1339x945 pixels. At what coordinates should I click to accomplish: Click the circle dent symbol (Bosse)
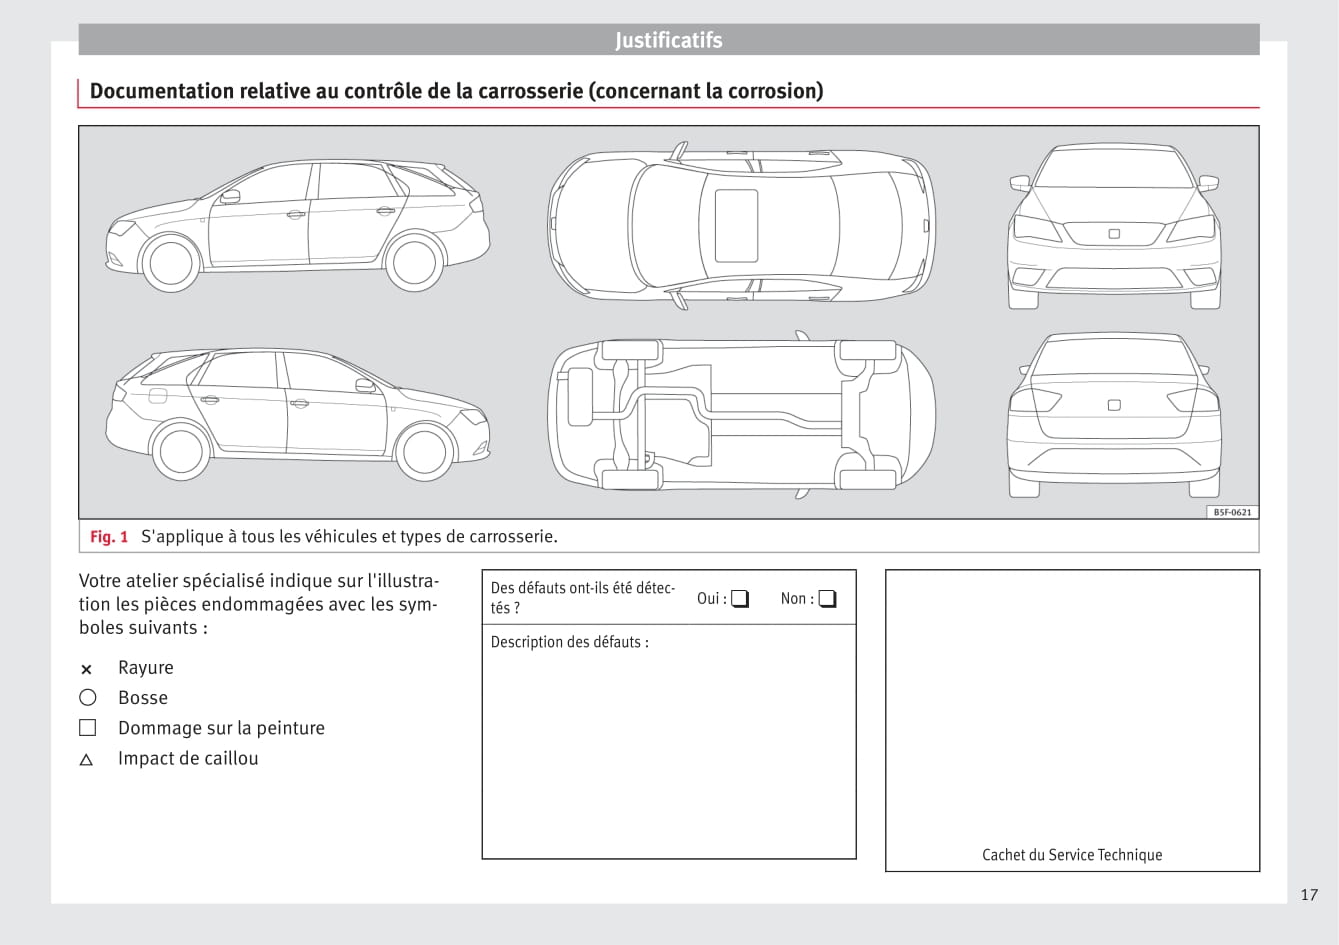click(x=88, y=698)
